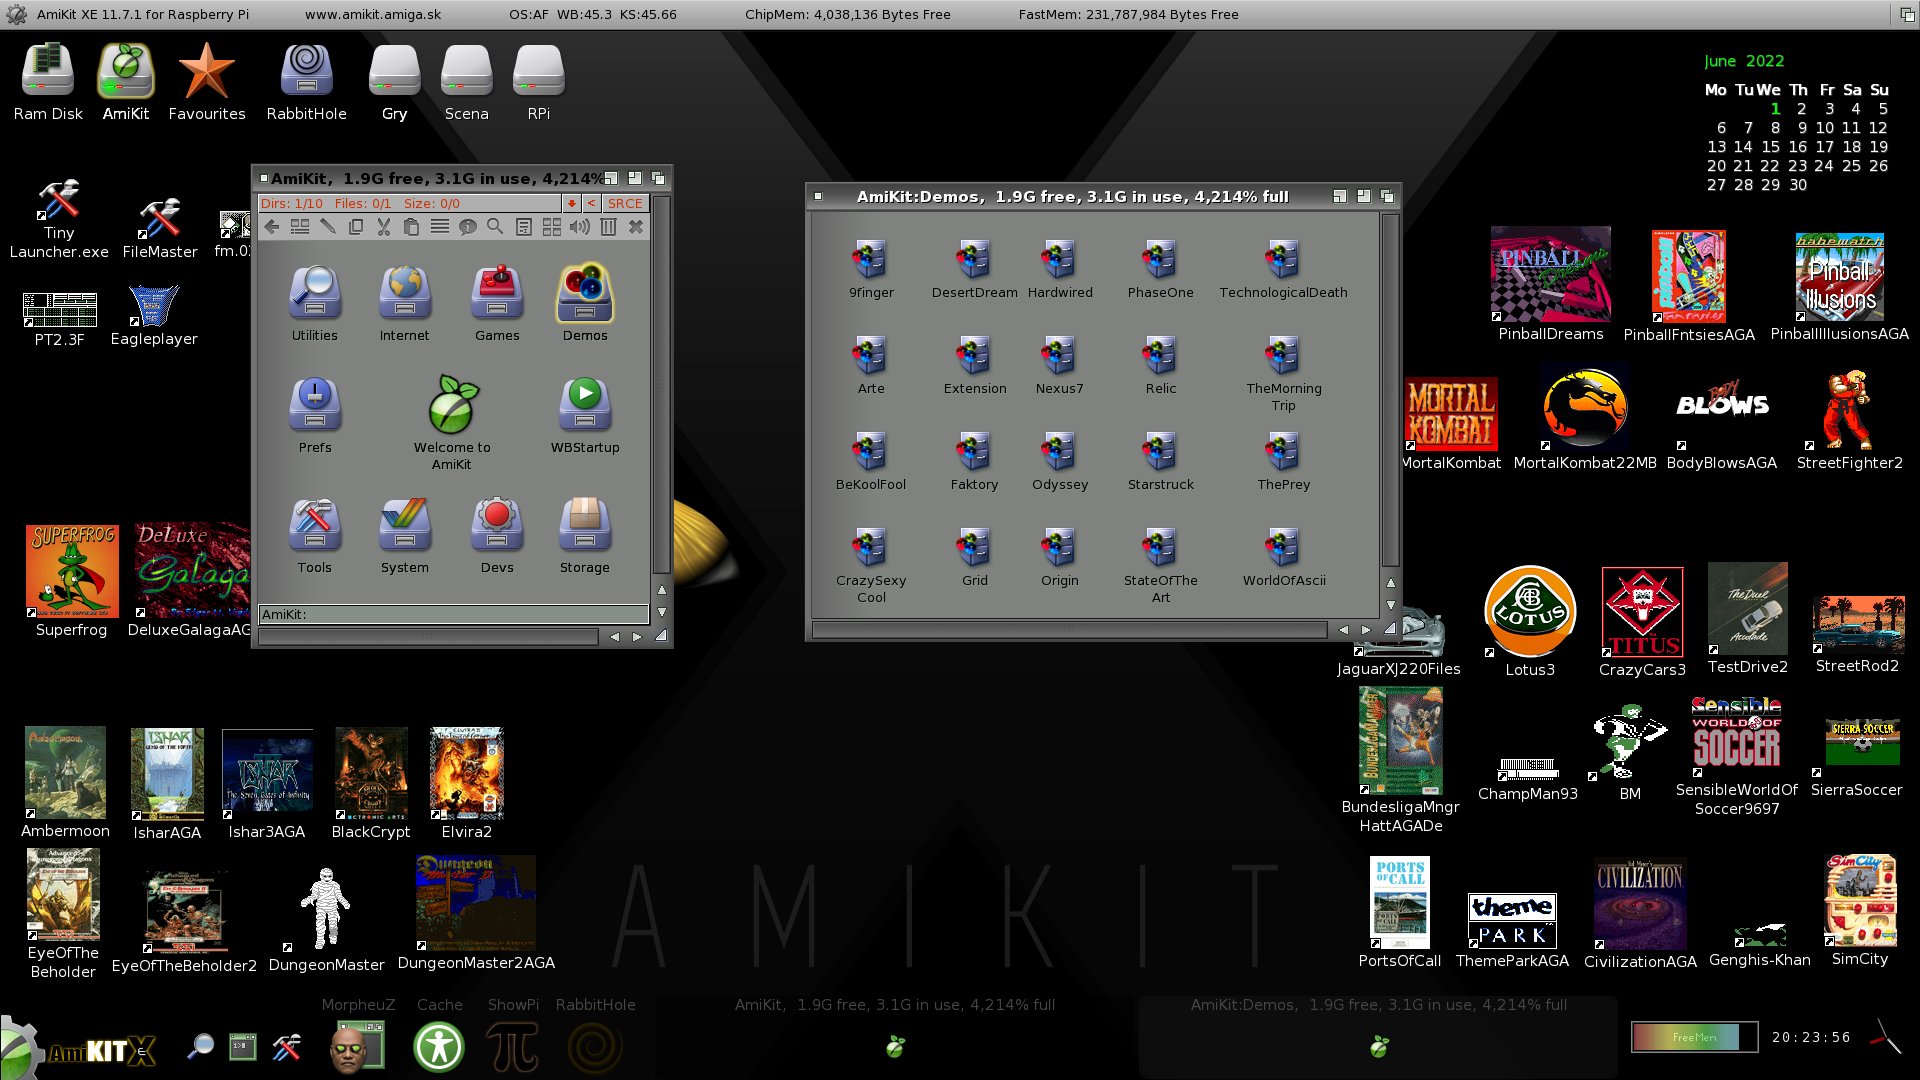Open the TechnologicalDeath demo icon
The image size is (1920, 1080).
1283,269
